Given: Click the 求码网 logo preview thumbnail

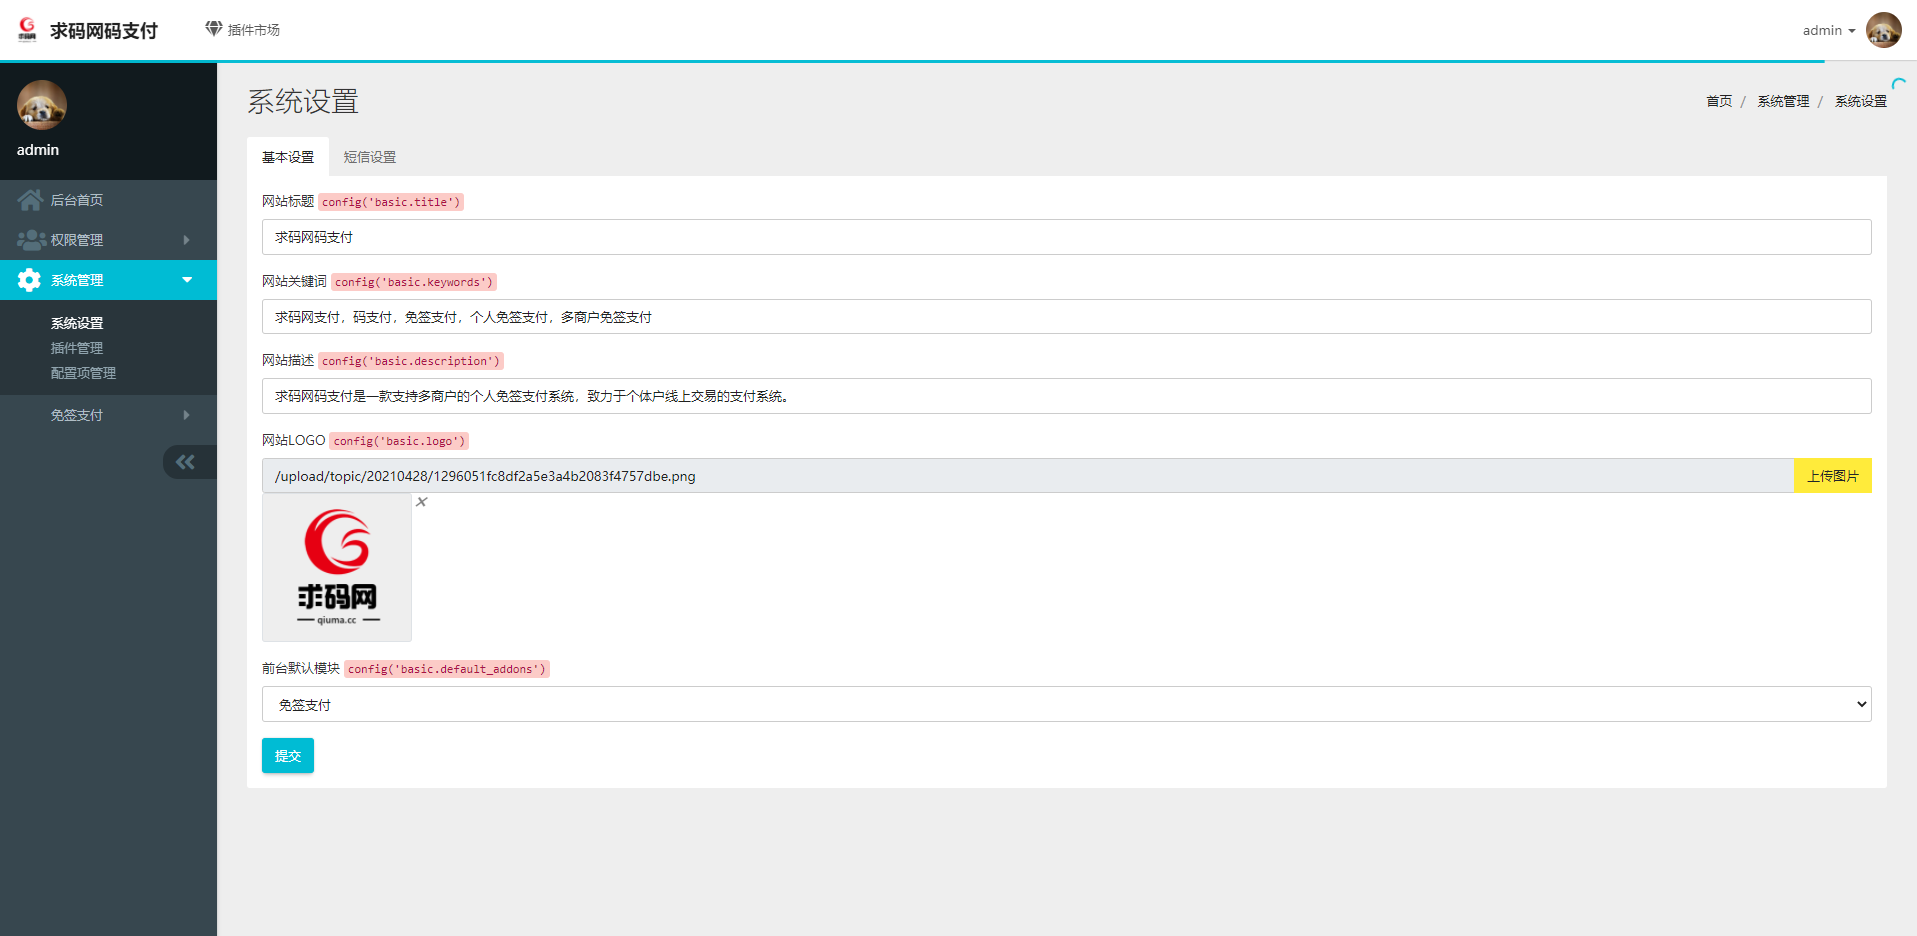Looking at the screenshot, I should coord(337,567).
